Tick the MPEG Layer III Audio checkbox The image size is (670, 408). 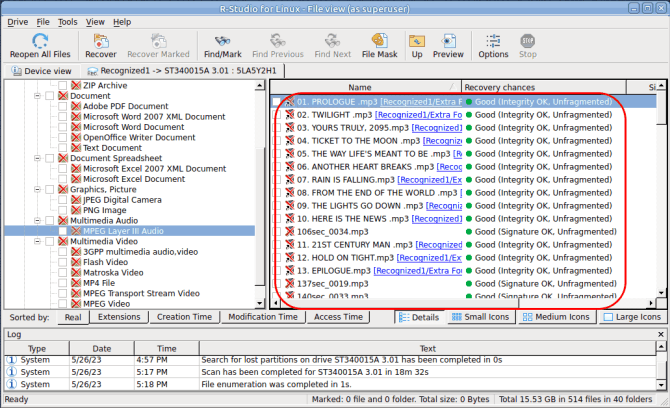[x=62, y=231]
